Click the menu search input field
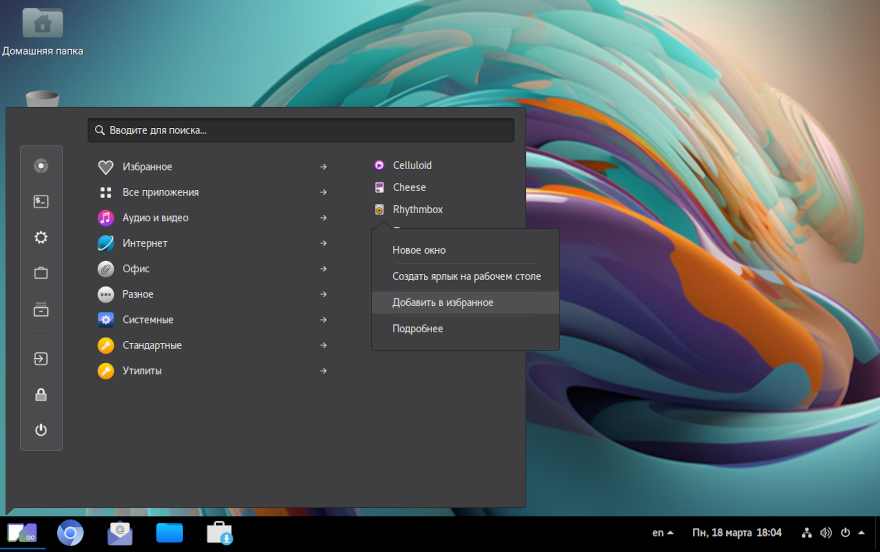This screenshot has height=552, width=880. point(301,130)
